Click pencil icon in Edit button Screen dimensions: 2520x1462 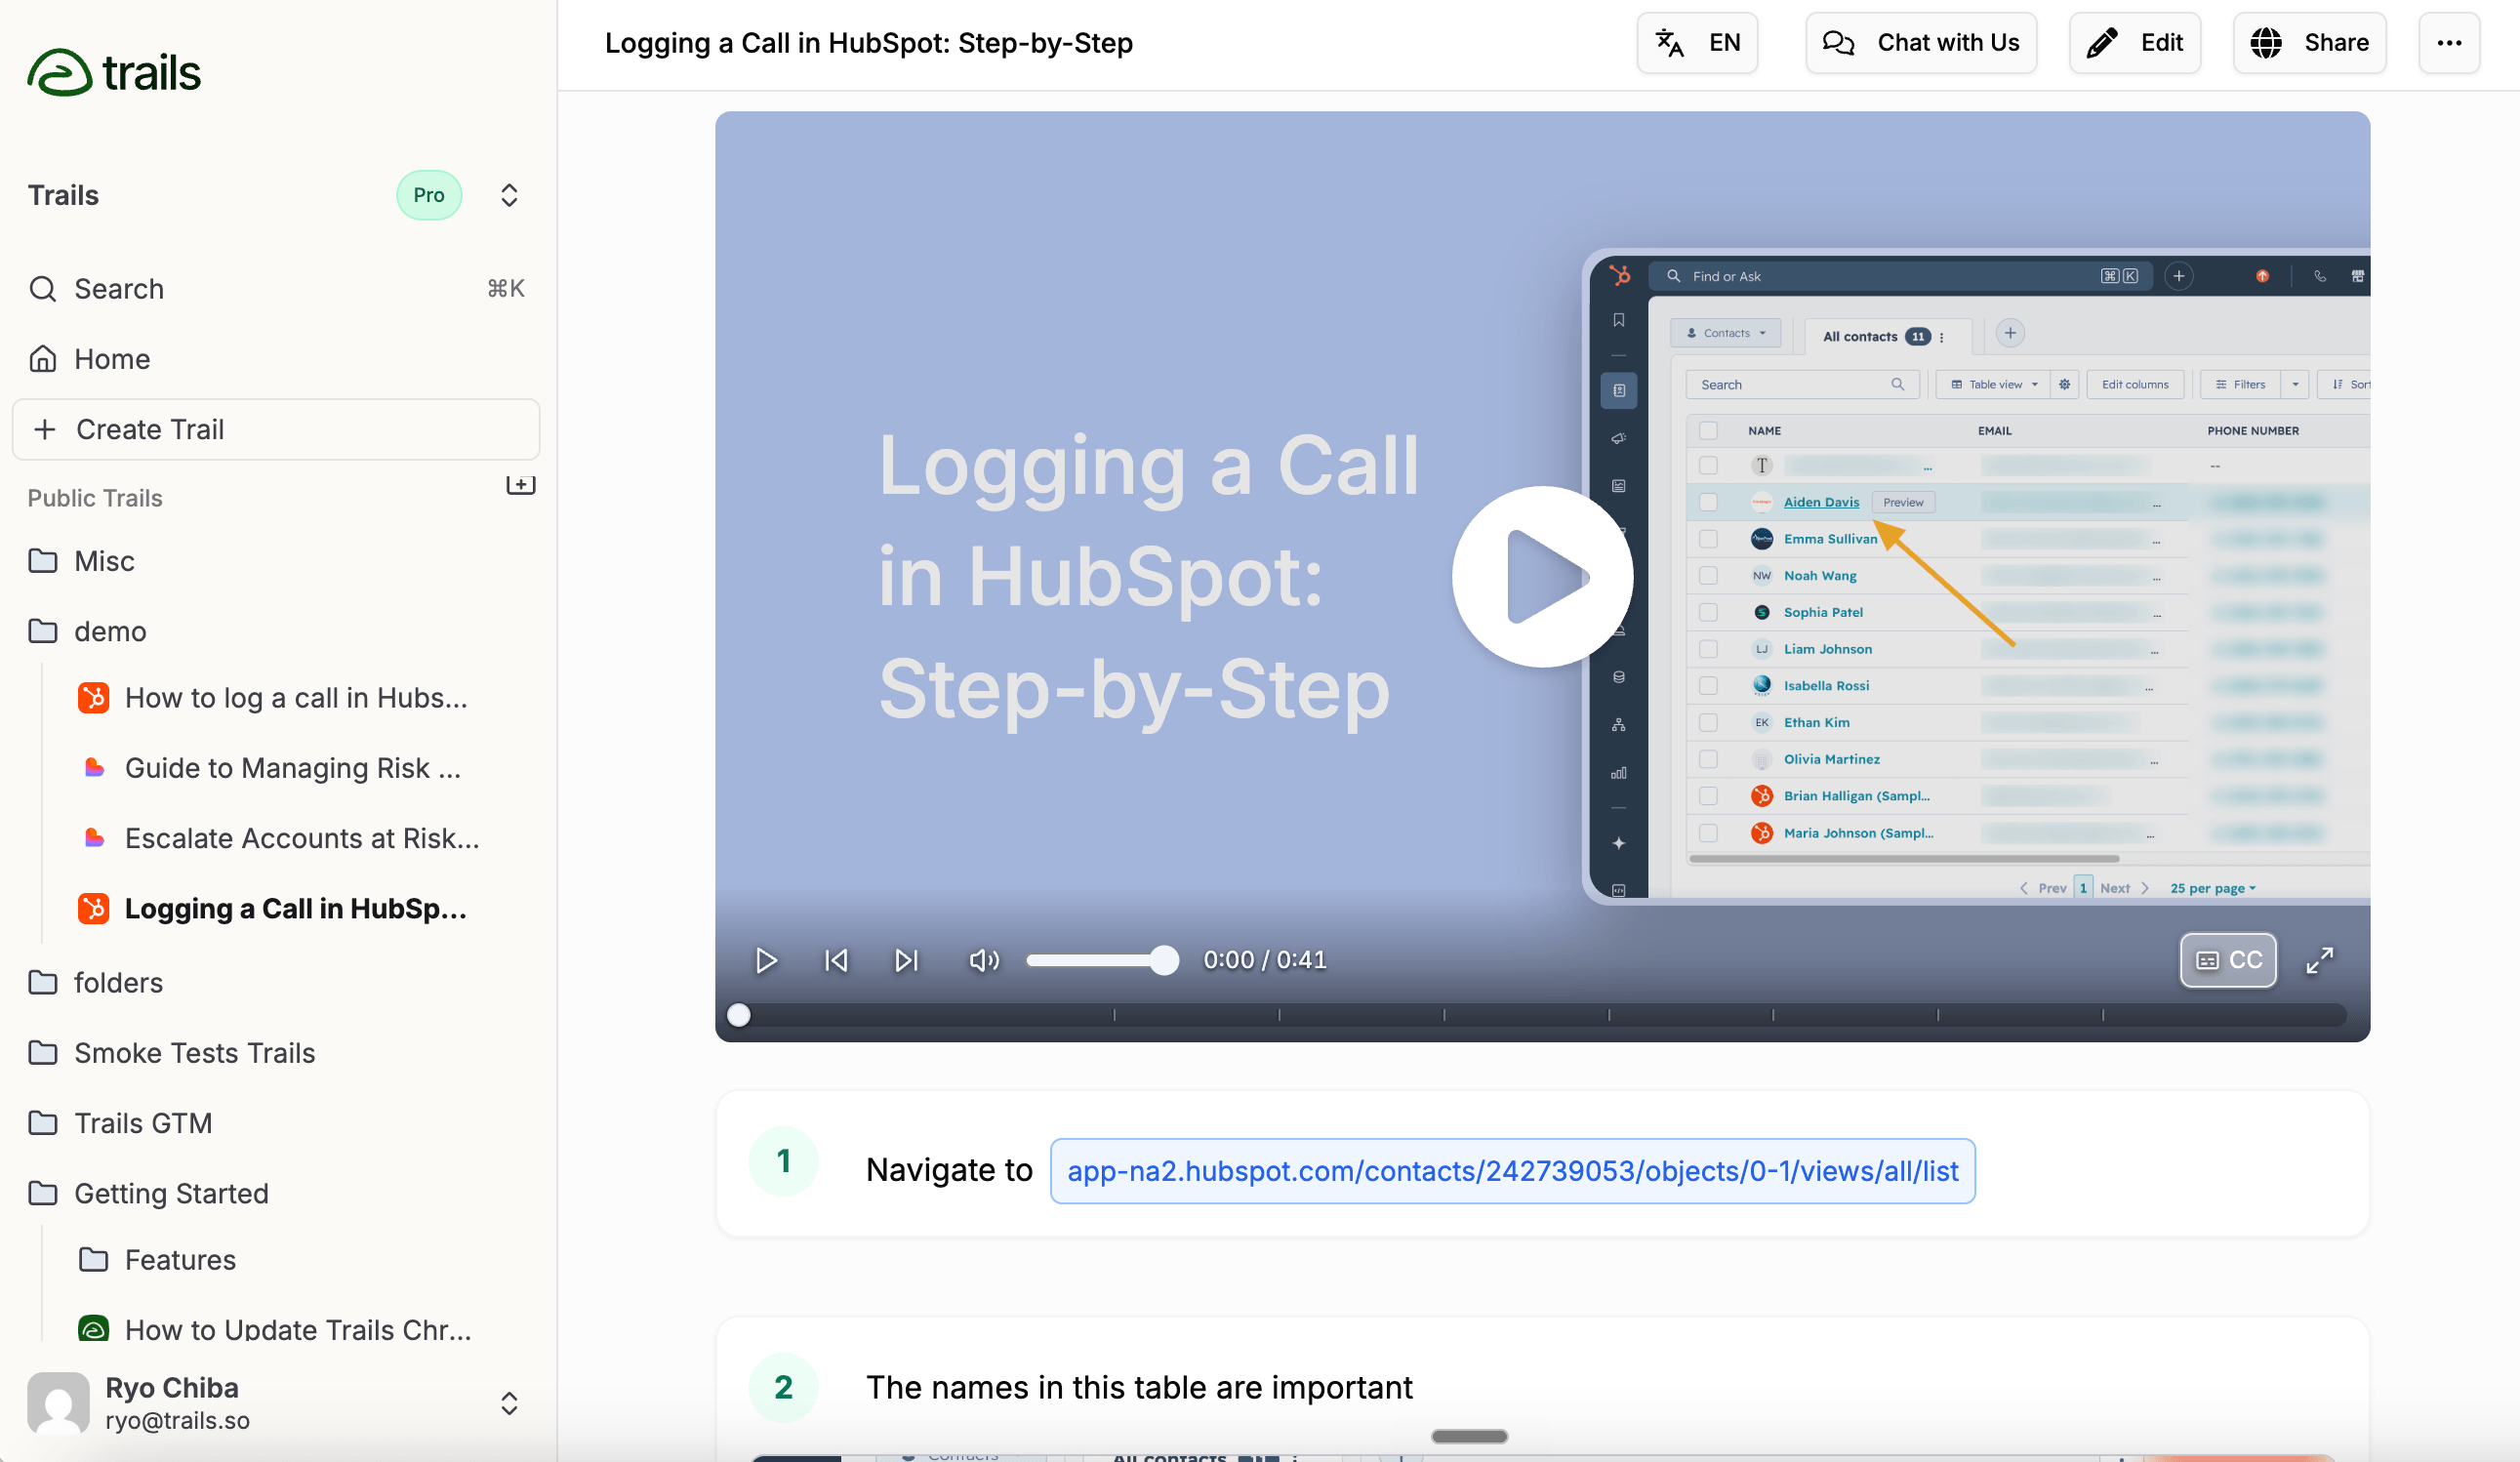pos(2102,43)
